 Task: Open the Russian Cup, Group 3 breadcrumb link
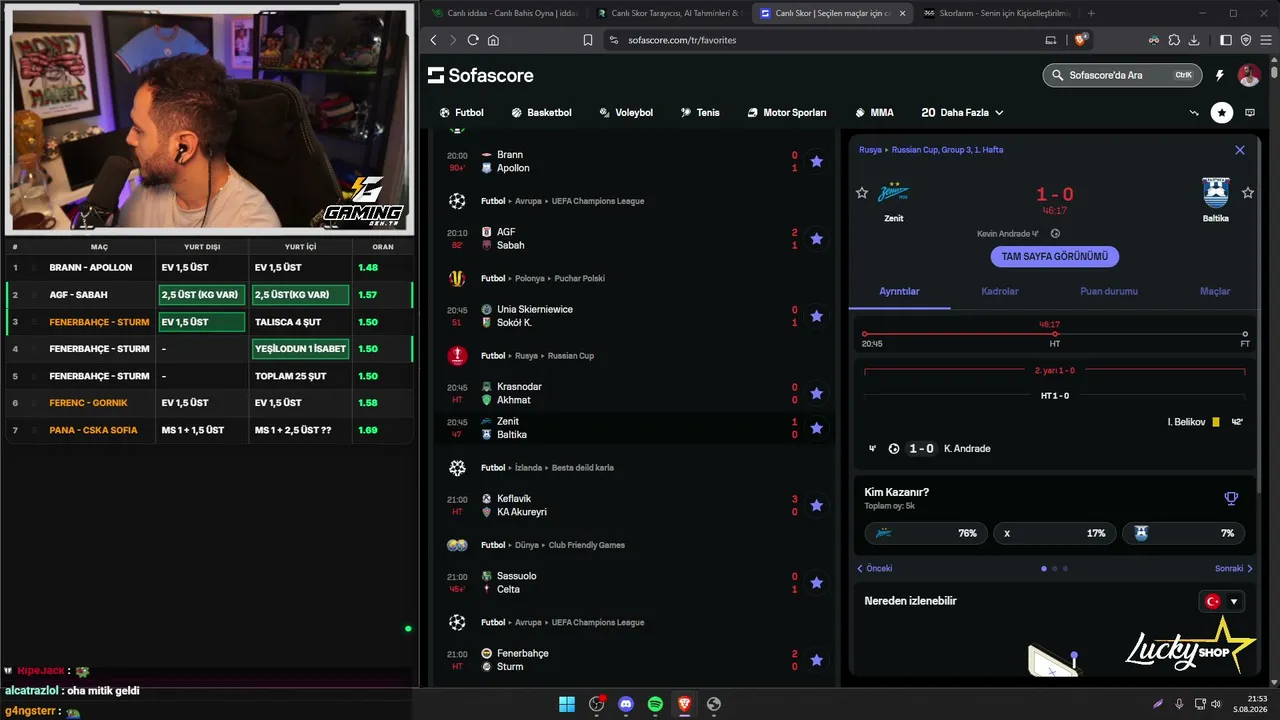click(x=947, y=150)
